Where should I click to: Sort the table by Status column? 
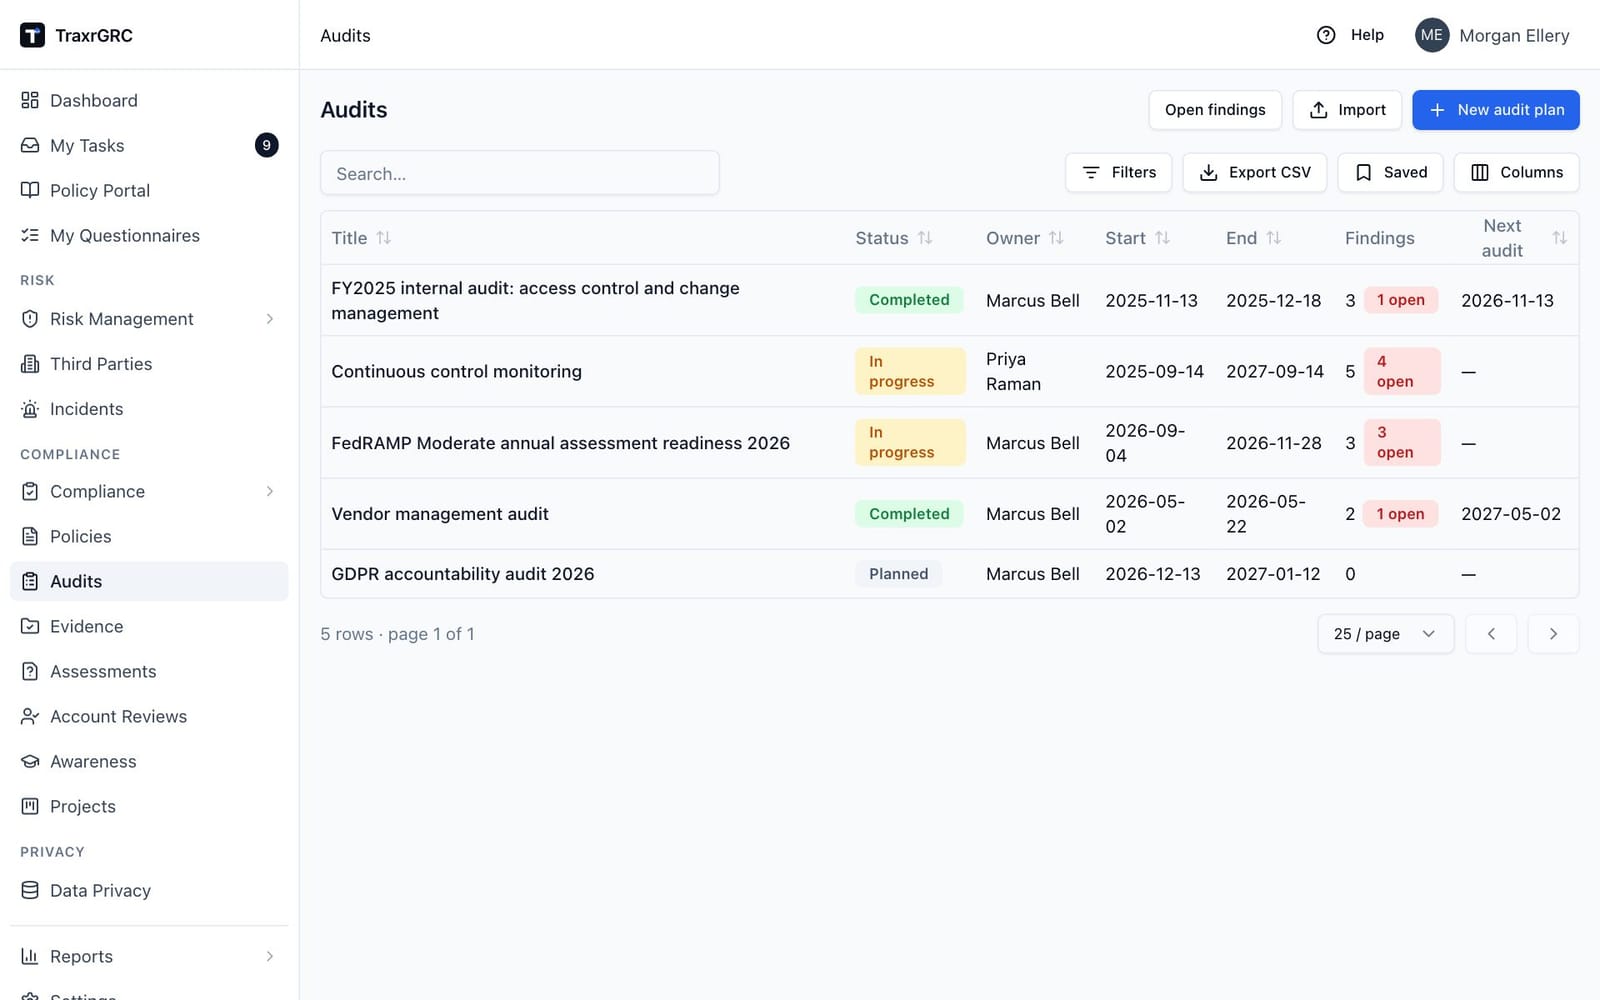tap(894, 238)
